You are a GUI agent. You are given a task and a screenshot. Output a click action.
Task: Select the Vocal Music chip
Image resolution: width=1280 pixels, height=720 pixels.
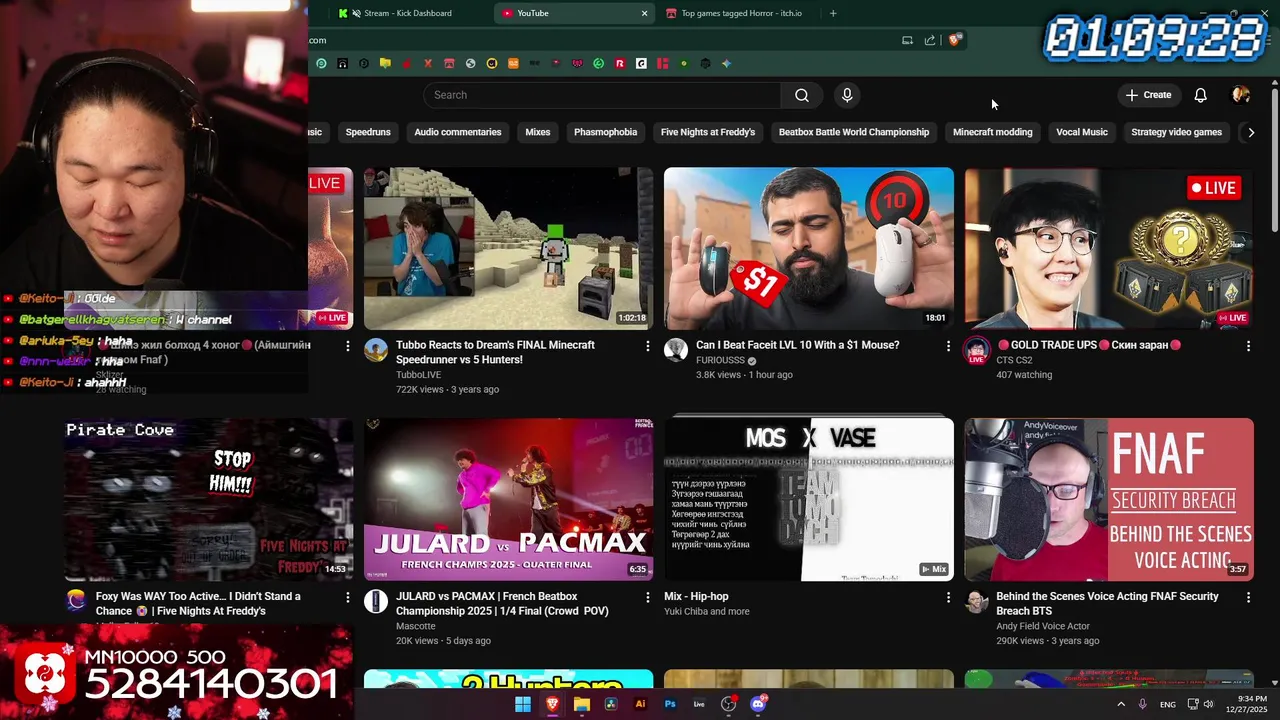[1082, 132]
